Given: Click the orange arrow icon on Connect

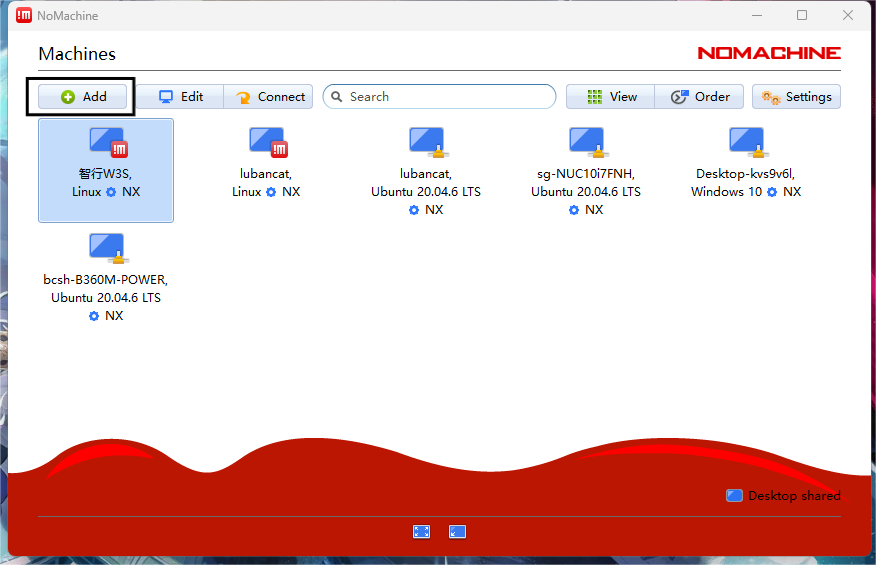Looking at the screenshot, I should (x=243, y=98).
